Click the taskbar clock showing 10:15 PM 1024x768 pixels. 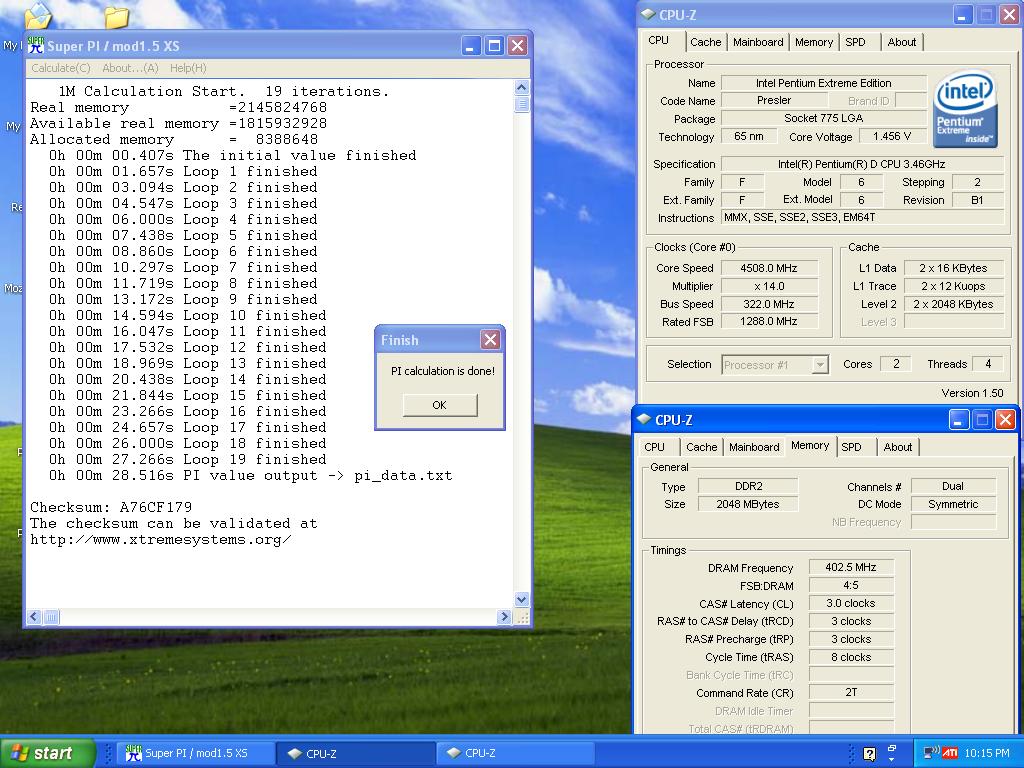tap(987, 753)
